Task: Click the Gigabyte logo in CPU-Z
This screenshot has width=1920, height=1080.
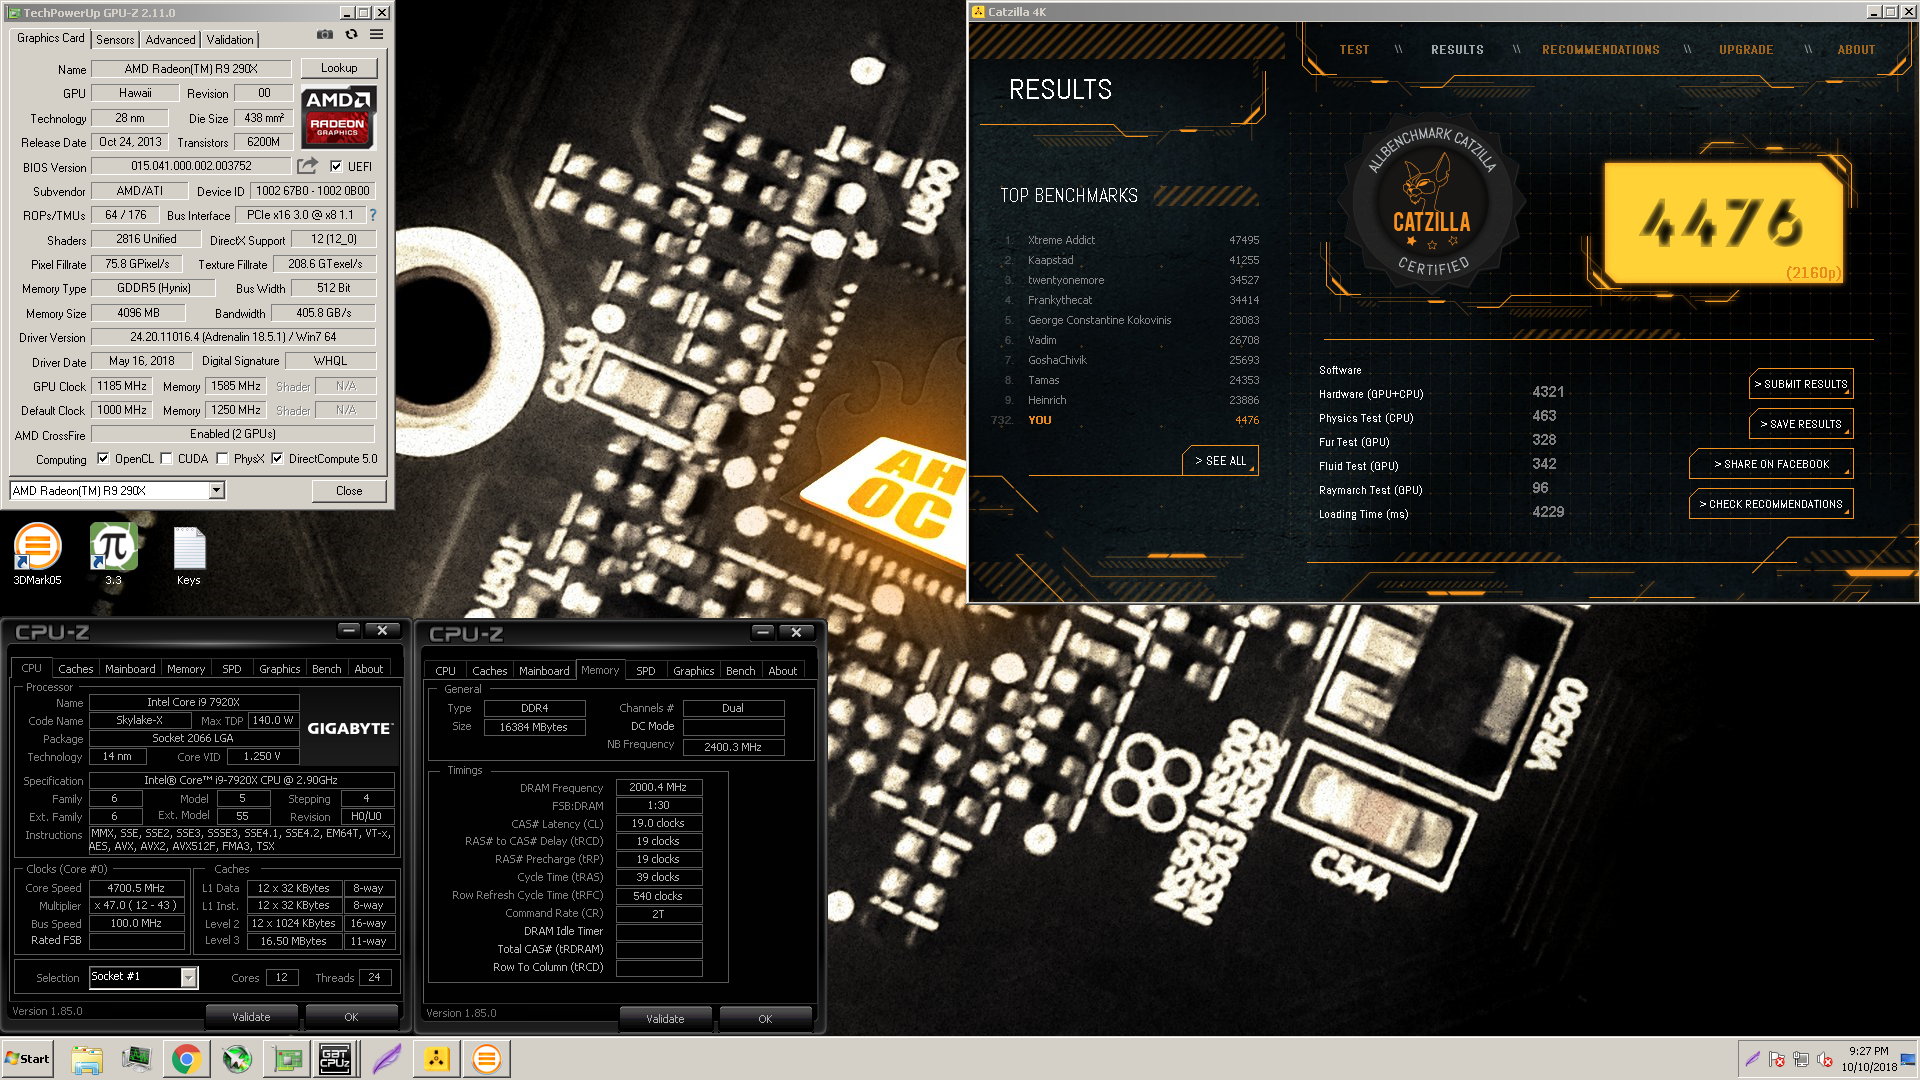Action: pos(349,728)
